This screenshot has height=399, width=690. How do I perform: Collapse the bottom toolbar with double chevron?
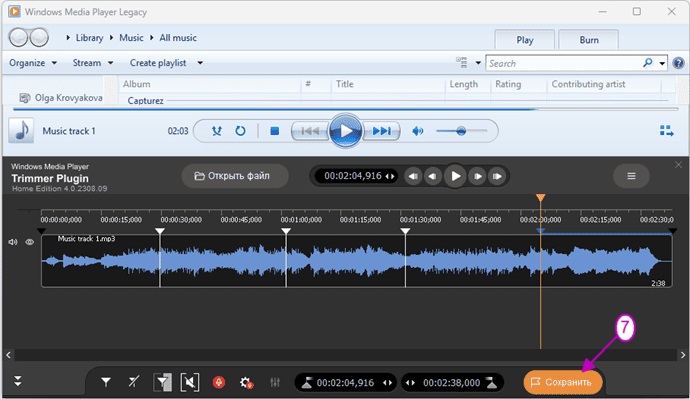click(18, 381)
